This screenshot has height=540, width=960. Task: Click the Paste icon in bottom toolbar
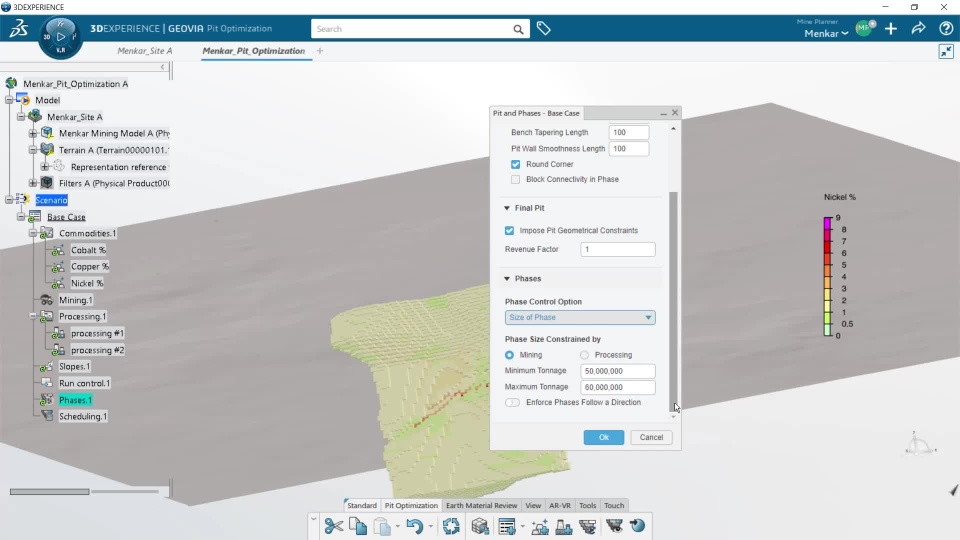(382, 526)
